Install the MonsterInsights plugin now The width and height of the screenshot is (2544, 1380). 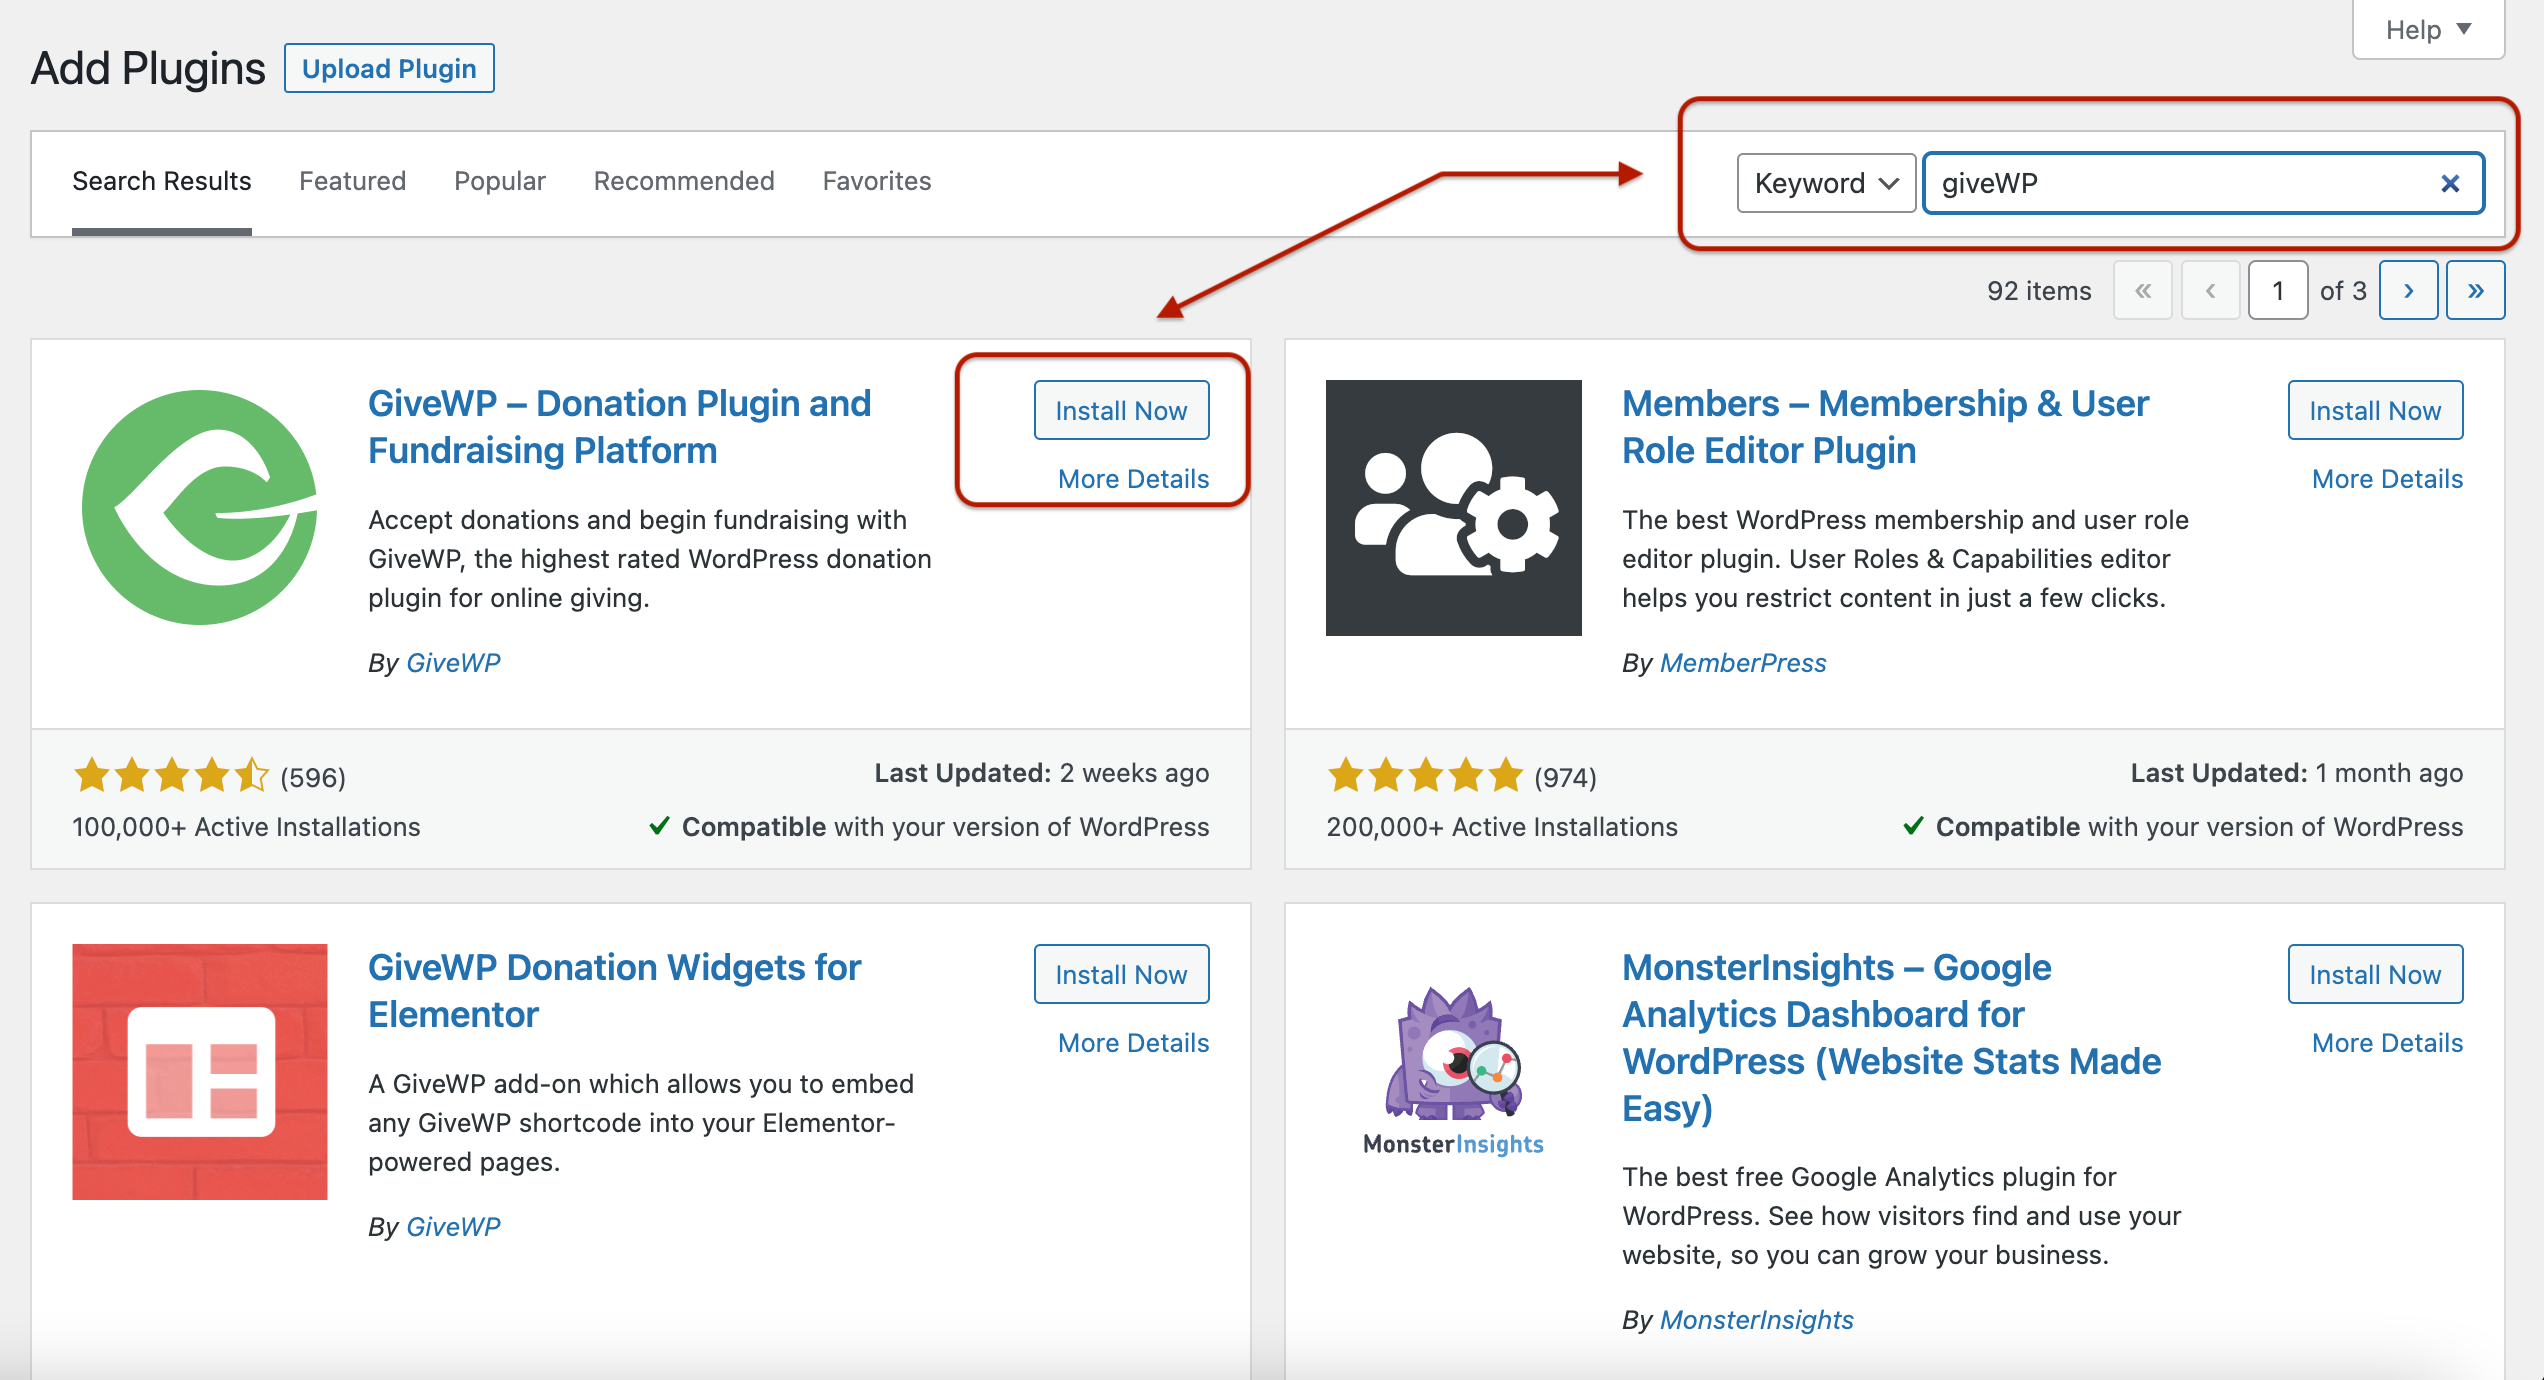coord(2375,974)
